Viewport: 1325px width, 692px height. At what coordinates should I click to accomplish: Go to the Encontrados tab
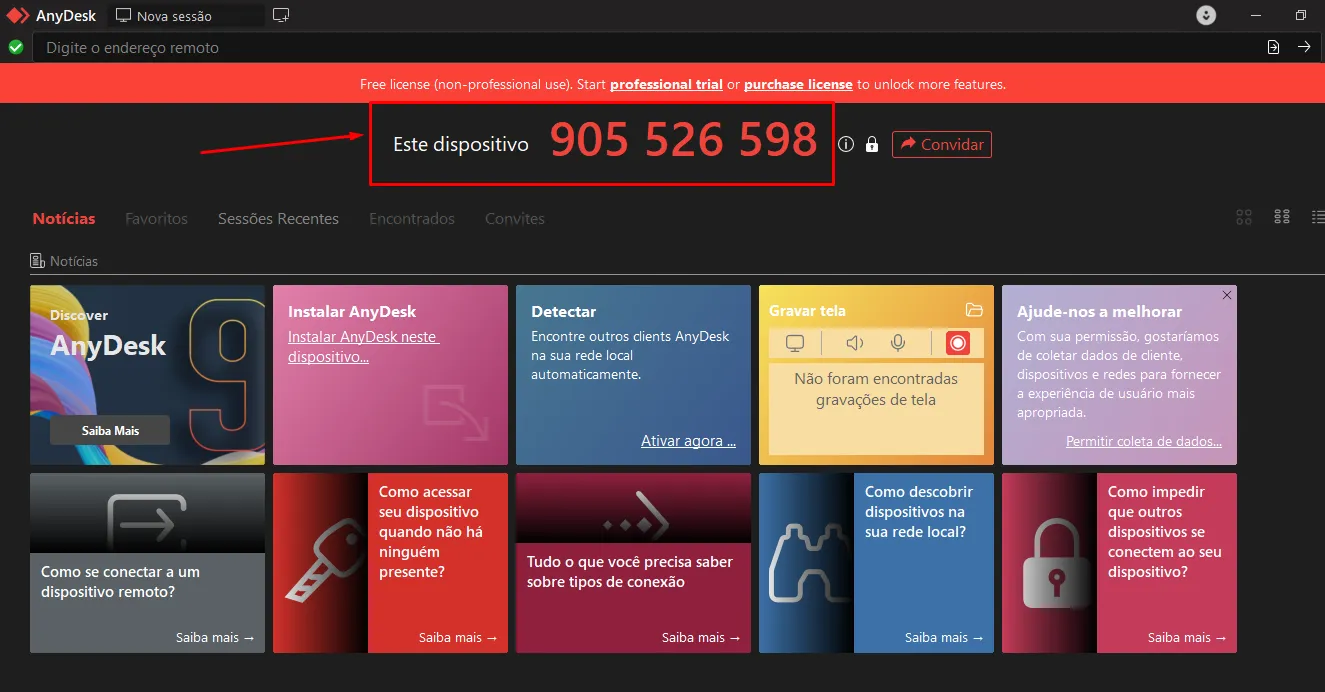click(412, 218)
